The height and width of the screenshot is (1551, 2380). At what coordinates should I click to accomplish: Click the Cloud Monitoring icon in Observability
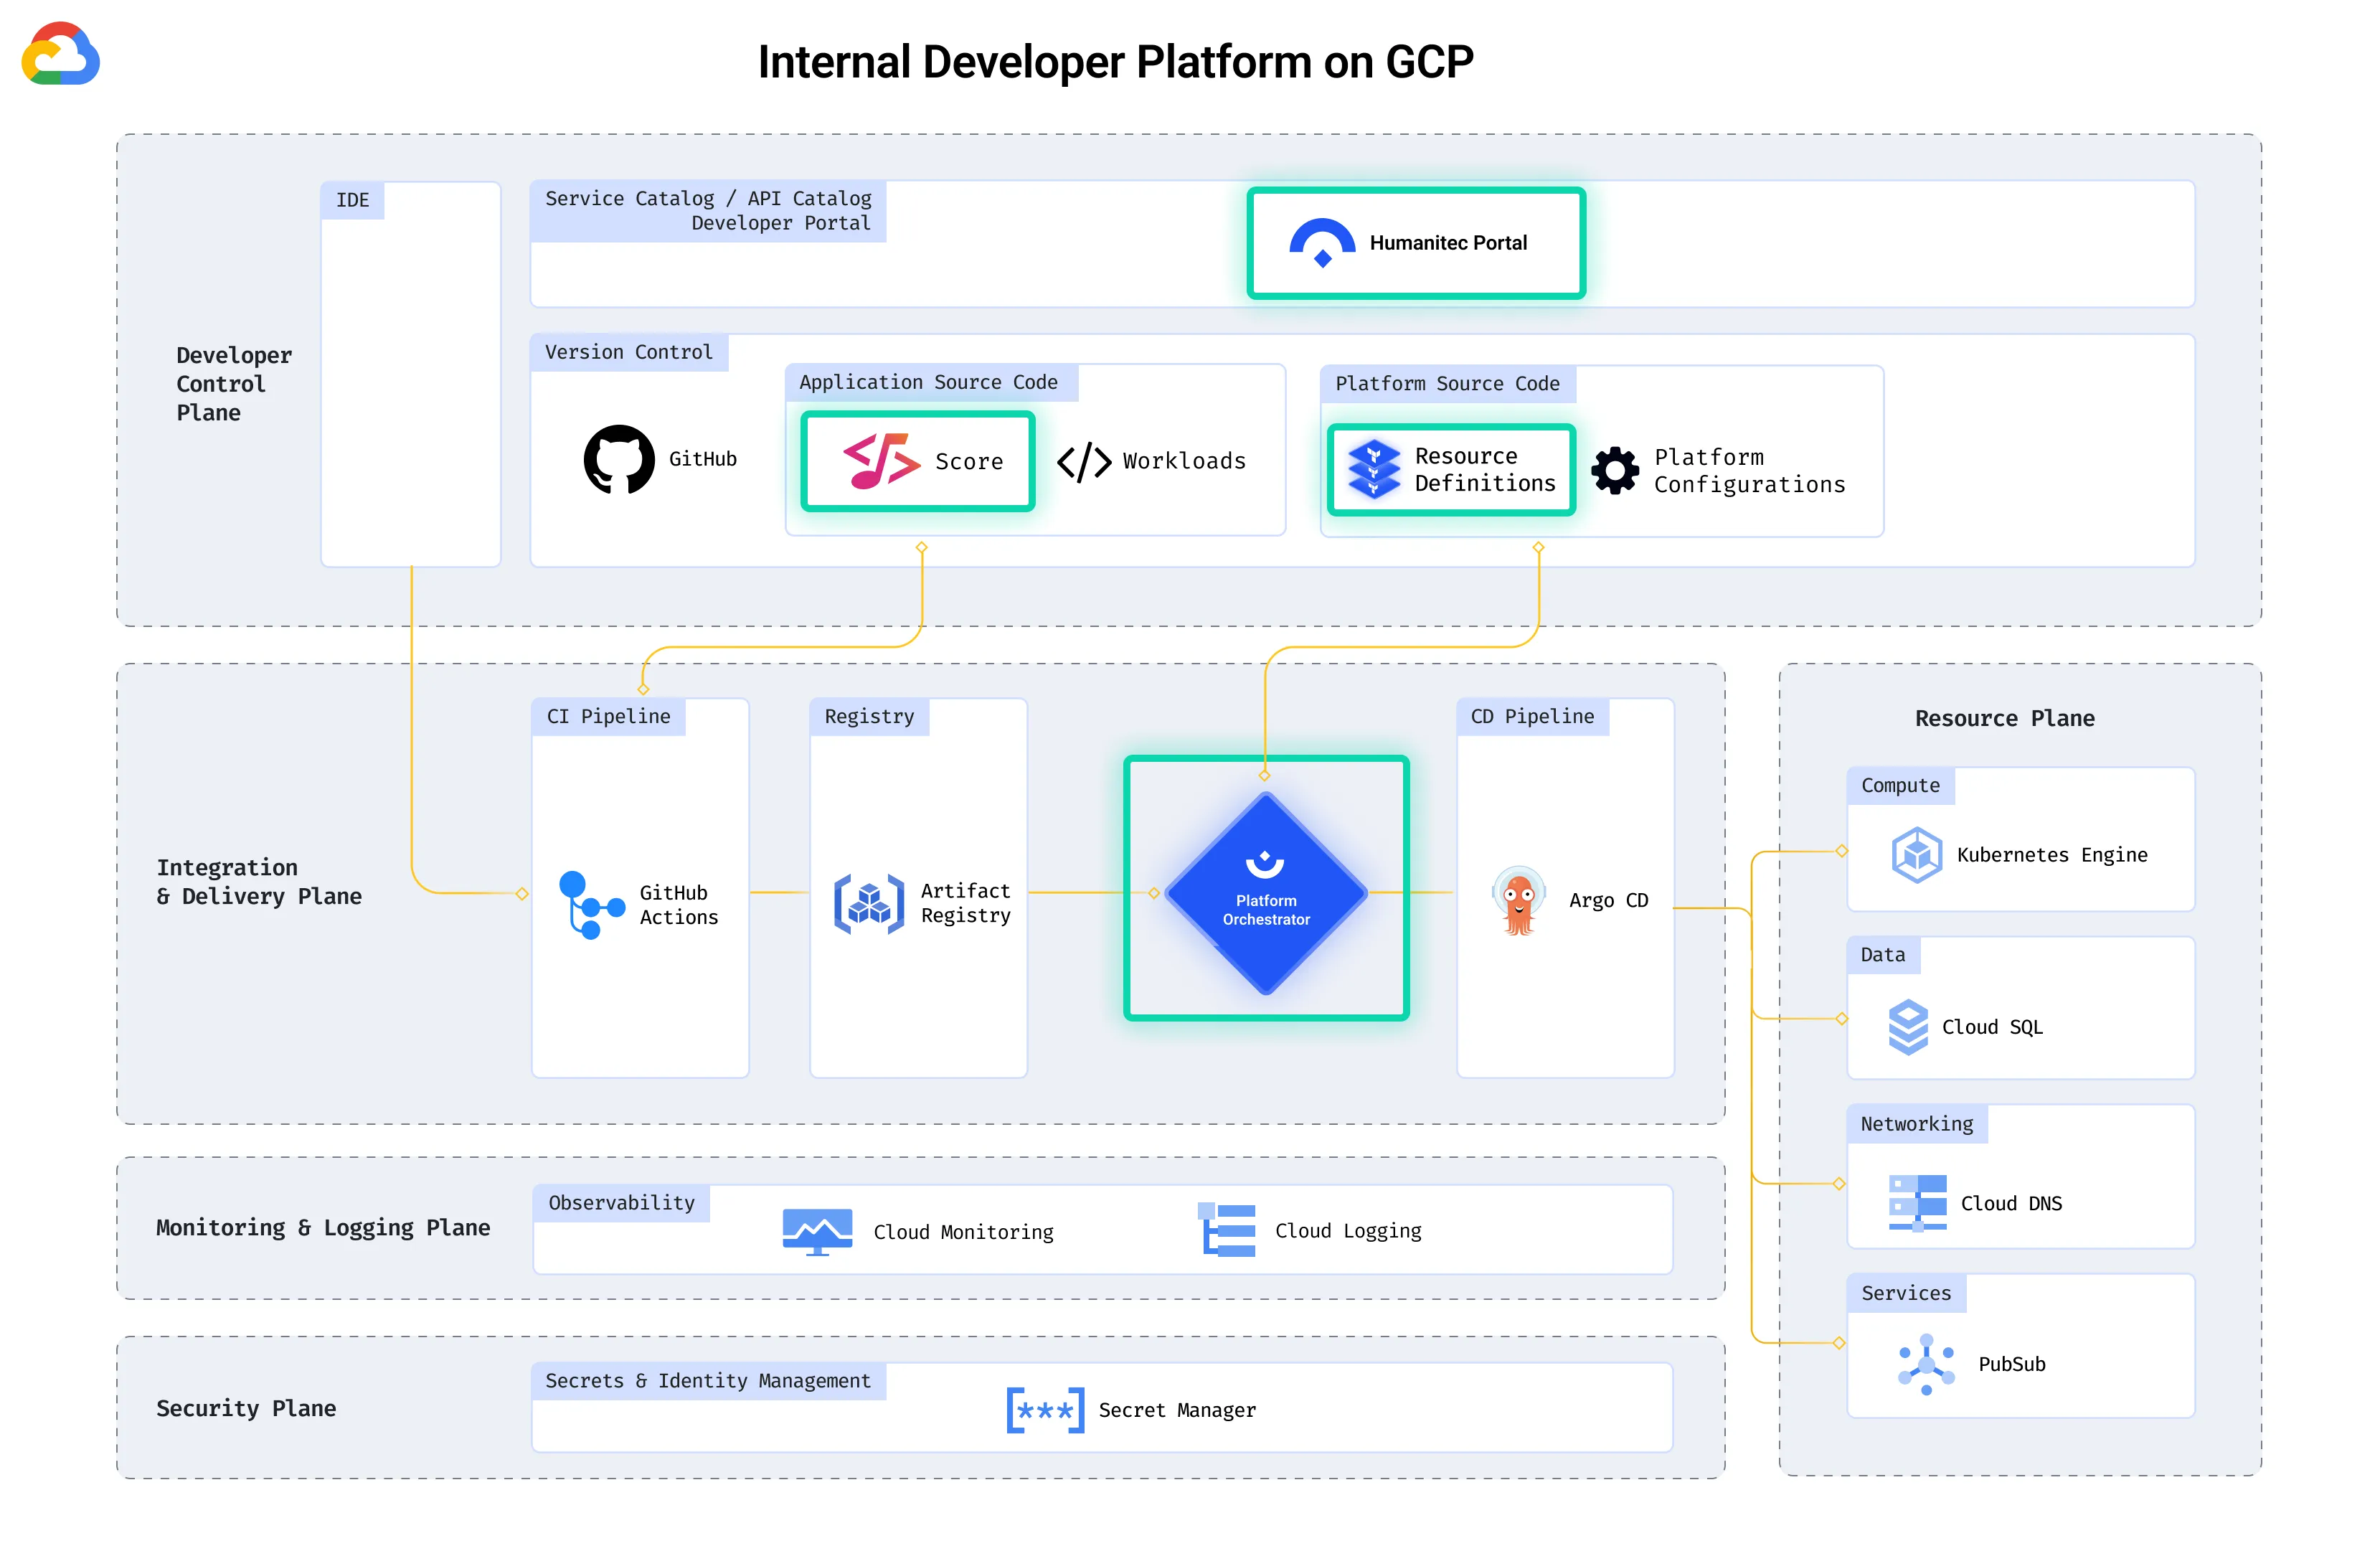click(x=816, y=1231)
